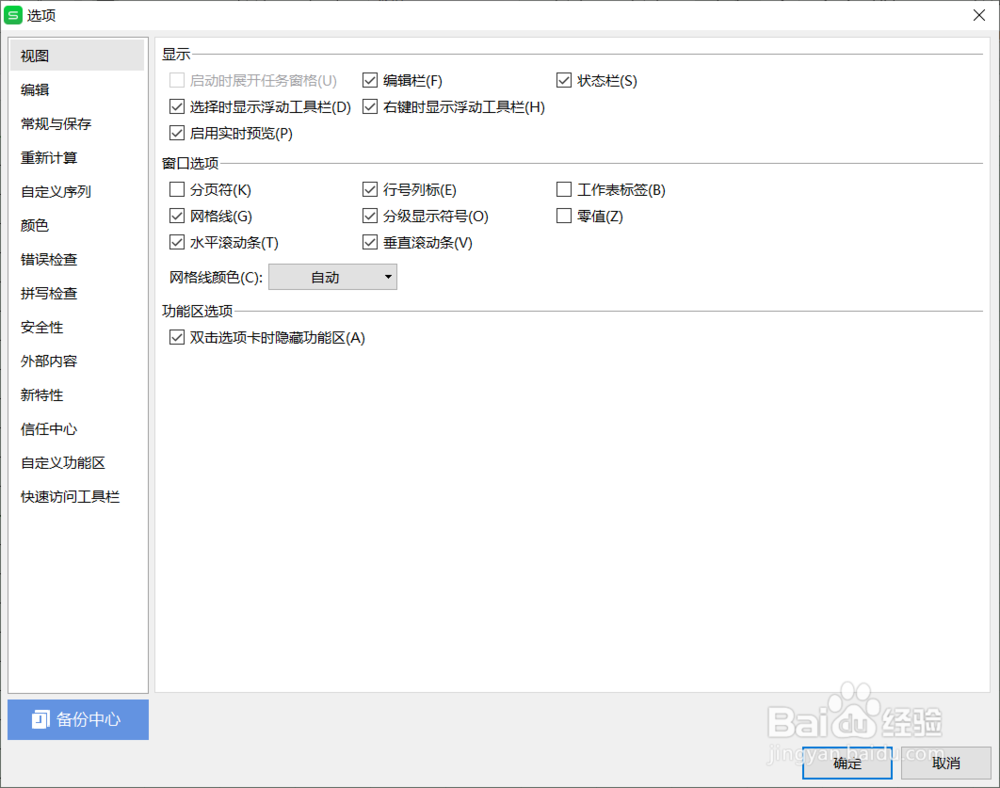Viewport: 1000px width, 788px height.
Task: Open the 备份中心 backup center
Action: point(78,719)
